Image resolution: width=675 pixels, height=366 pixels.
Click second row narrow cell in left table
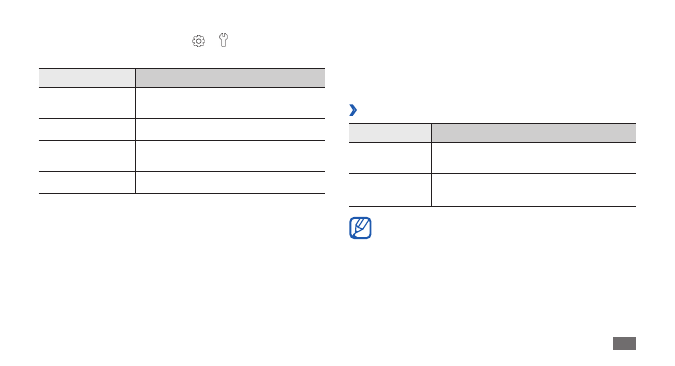(x=87, y=130)
